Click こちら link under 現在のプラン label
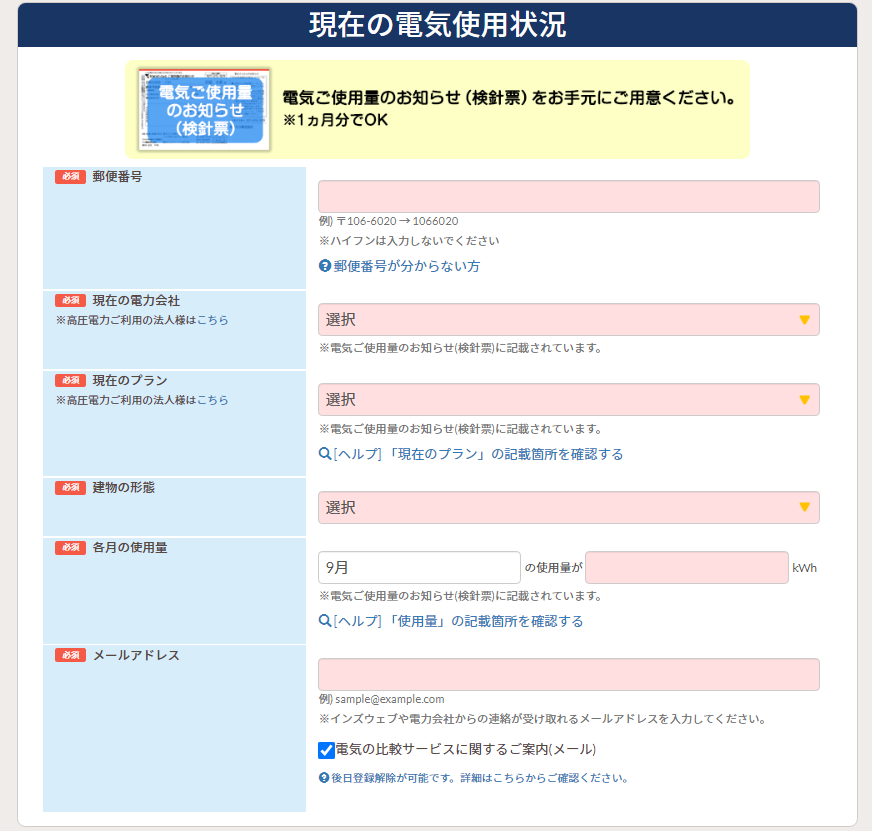Screen dimensions: 872x831 click(212, 400)
